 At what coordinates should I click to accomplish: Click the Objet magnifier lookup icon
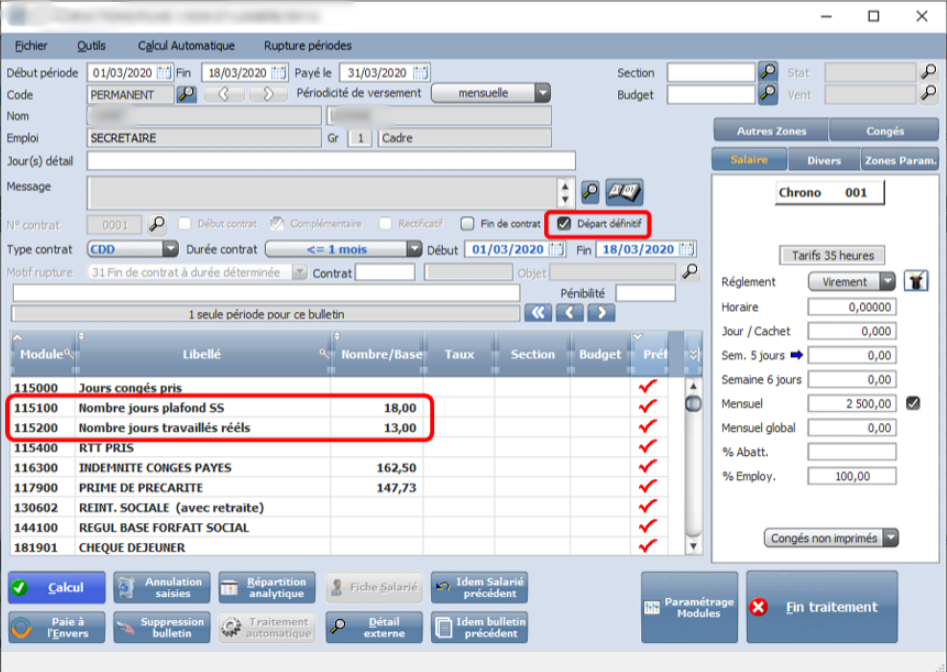coord(689,272)
